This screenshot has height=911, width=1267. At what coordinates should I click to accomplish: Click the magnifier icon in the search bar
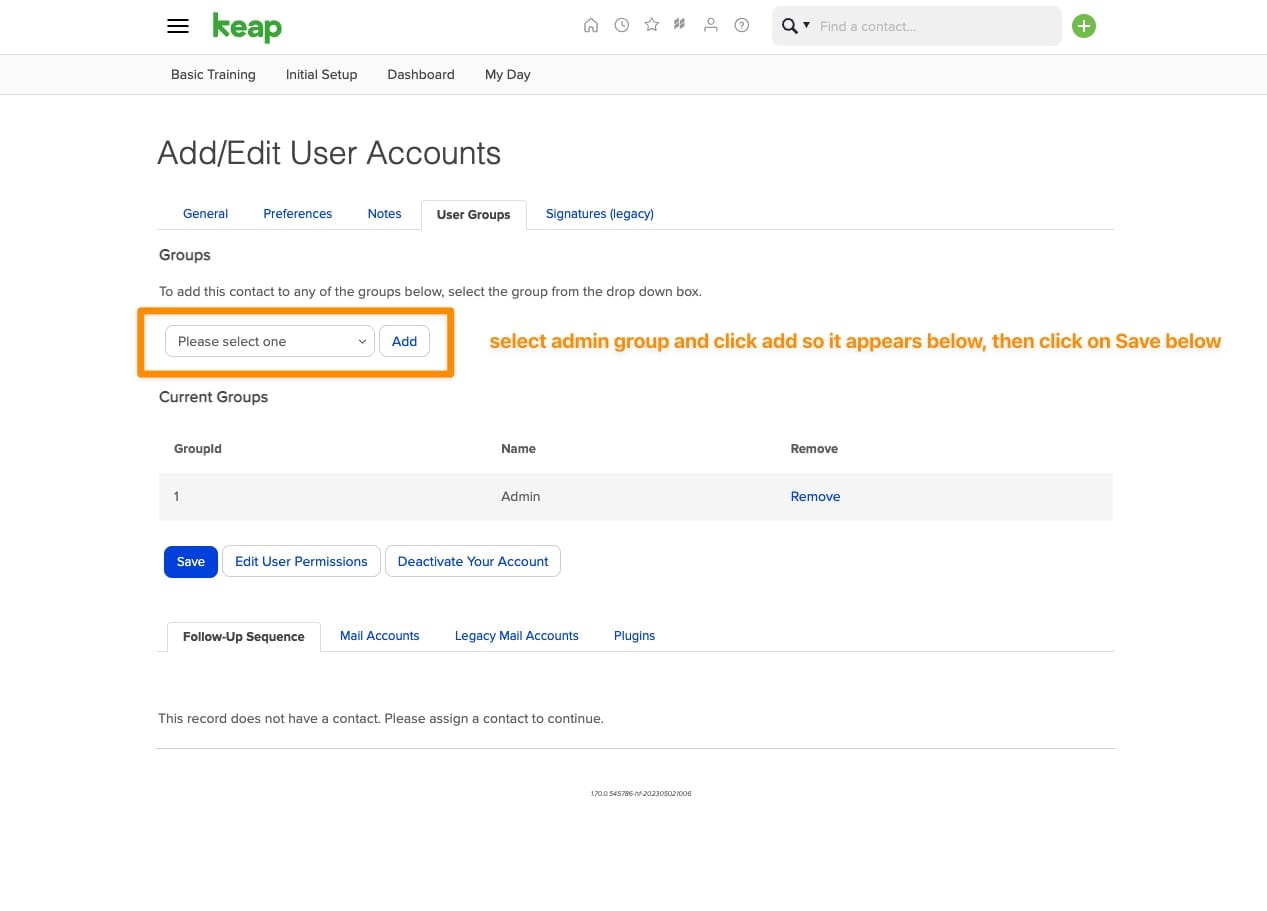point(789,26)
